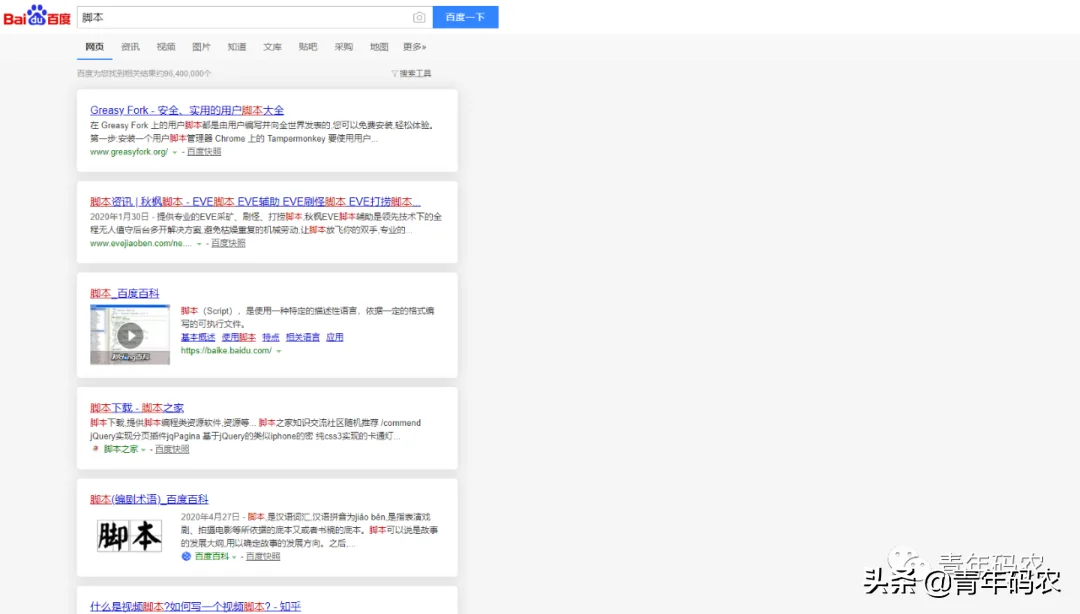1080x614 pixels.
Task: Click the https://baike.baidu.com/ URL
Action: pyautogui.click(x=227, y=351)
